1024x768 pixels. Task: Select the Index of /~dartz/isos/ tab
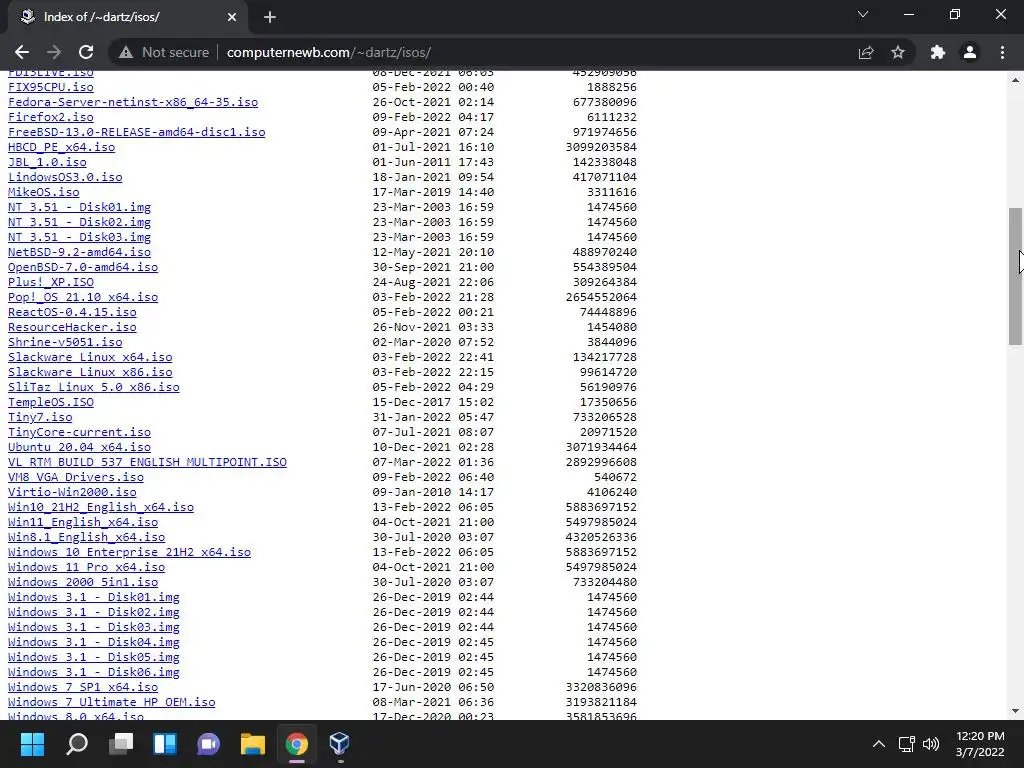coord(127,17)
